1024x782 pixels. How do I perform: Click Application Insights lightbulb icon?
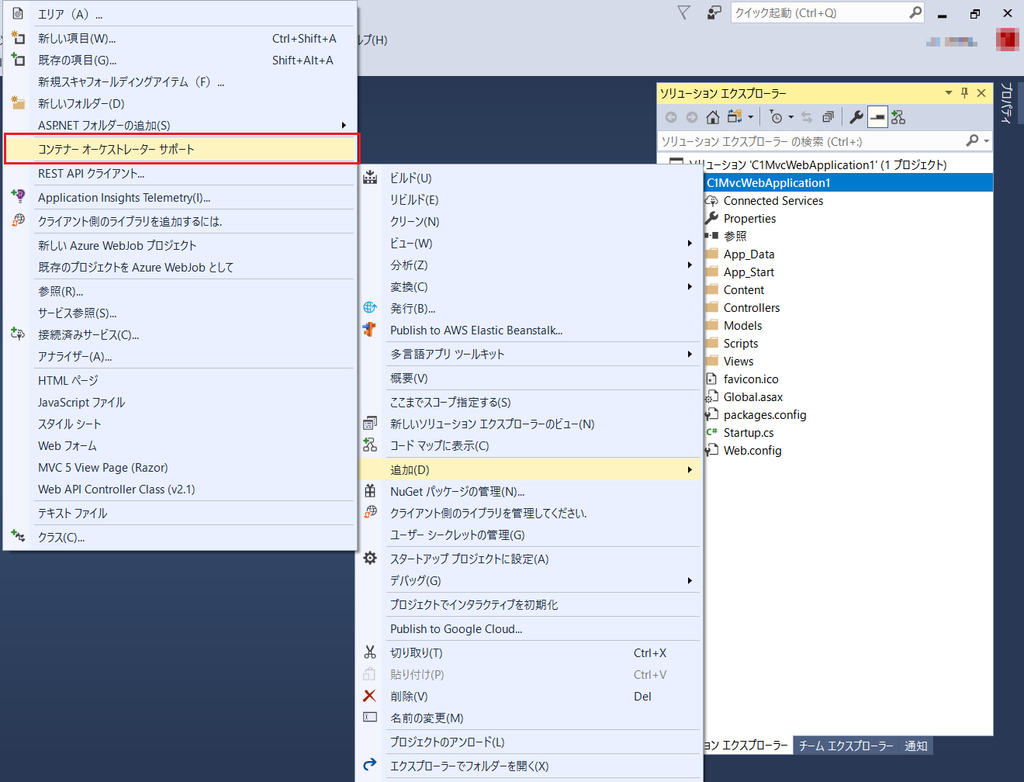[x=18, y=196]
